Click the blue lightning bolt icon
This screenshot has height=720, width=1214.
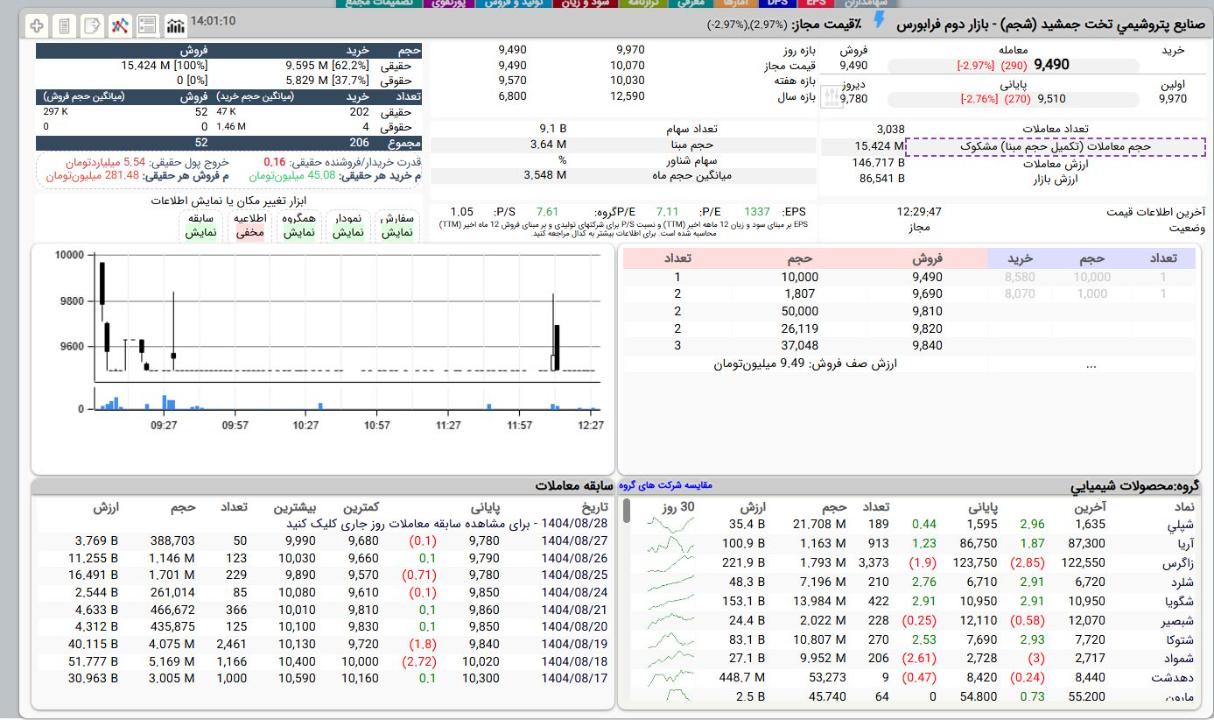click(x=877, y=22)
